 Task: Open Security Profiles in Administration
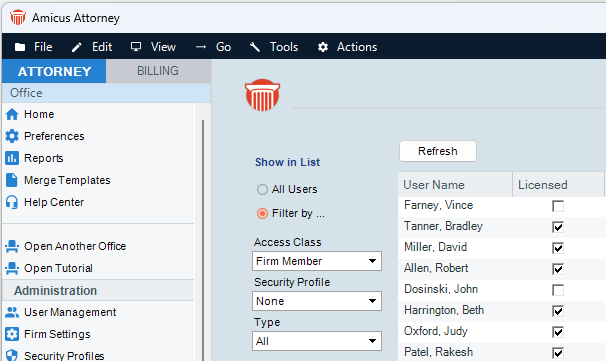(x=64, y=356)
